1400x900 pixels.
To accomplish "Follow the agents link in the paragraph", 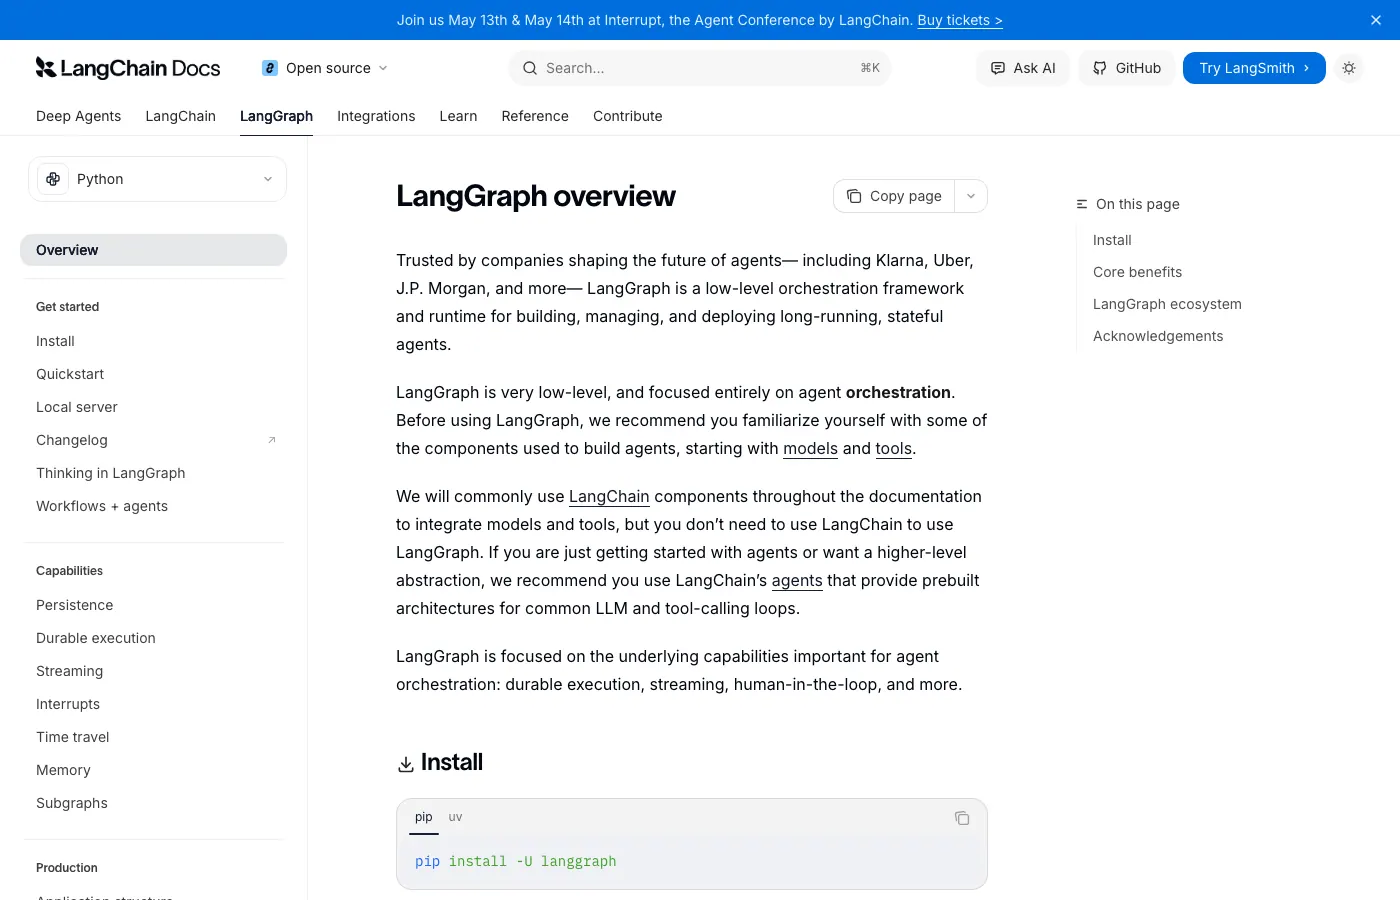I will click(797, 580).
